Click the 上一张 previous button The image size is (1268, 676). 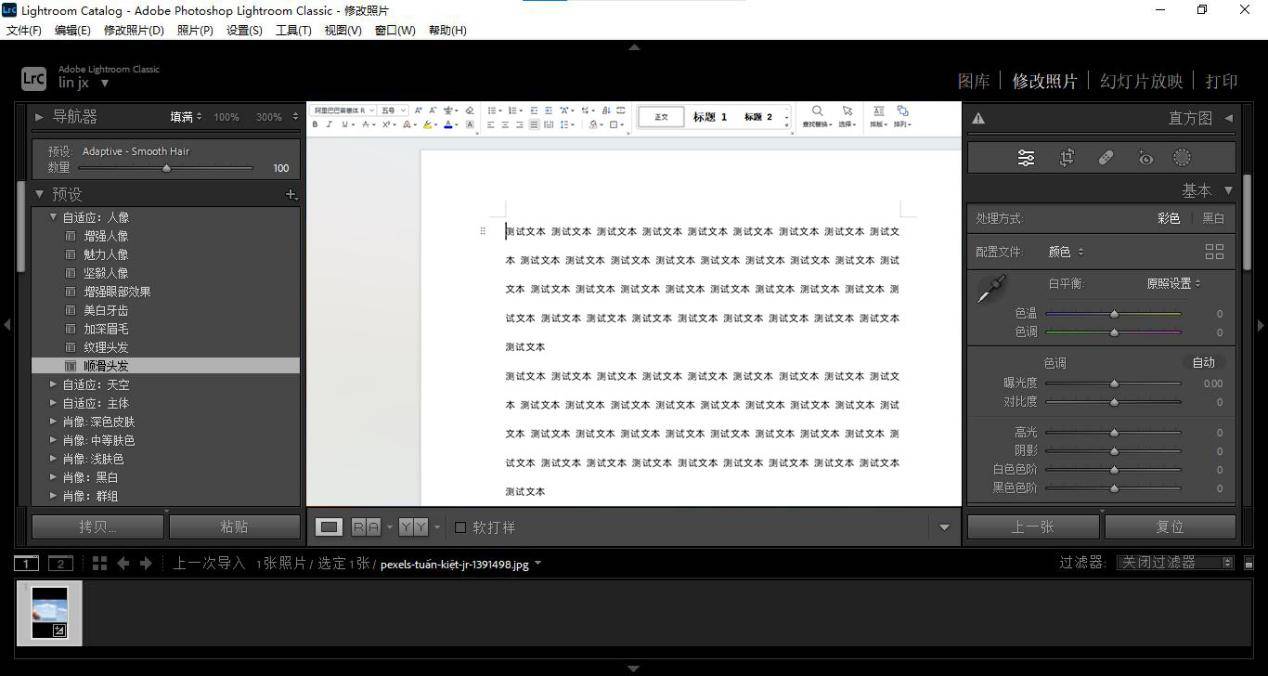pos(1033,527)
